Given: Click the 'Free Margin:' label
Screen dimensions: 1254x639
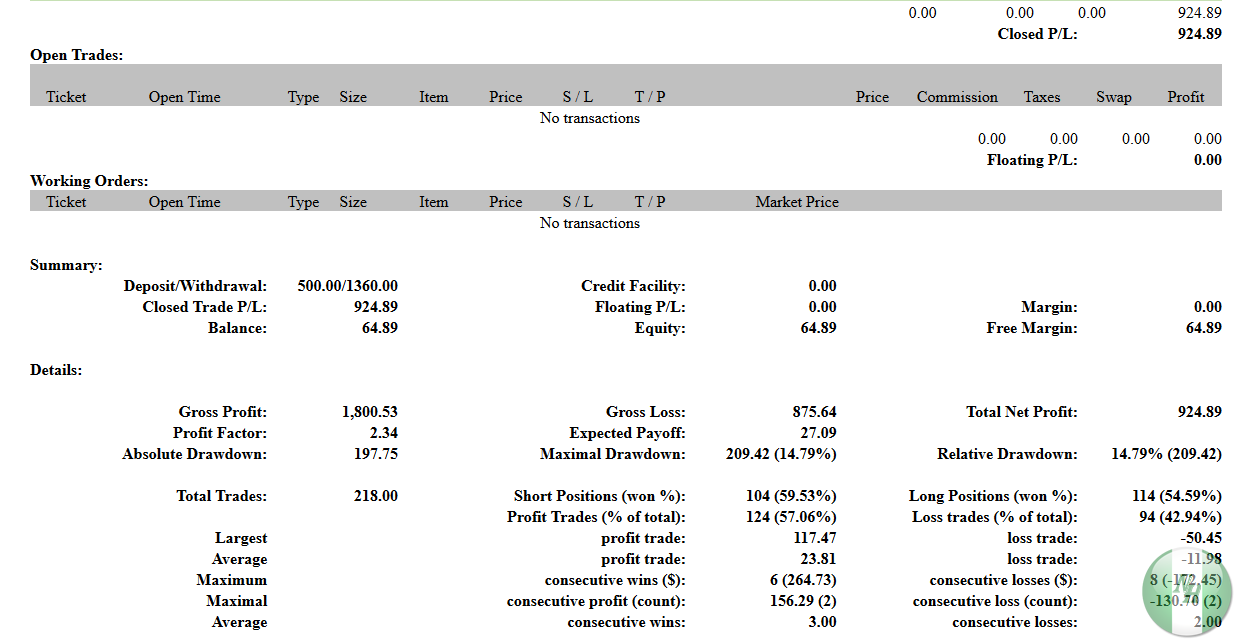Looking at the screenshot, I should pos(1032,328).
